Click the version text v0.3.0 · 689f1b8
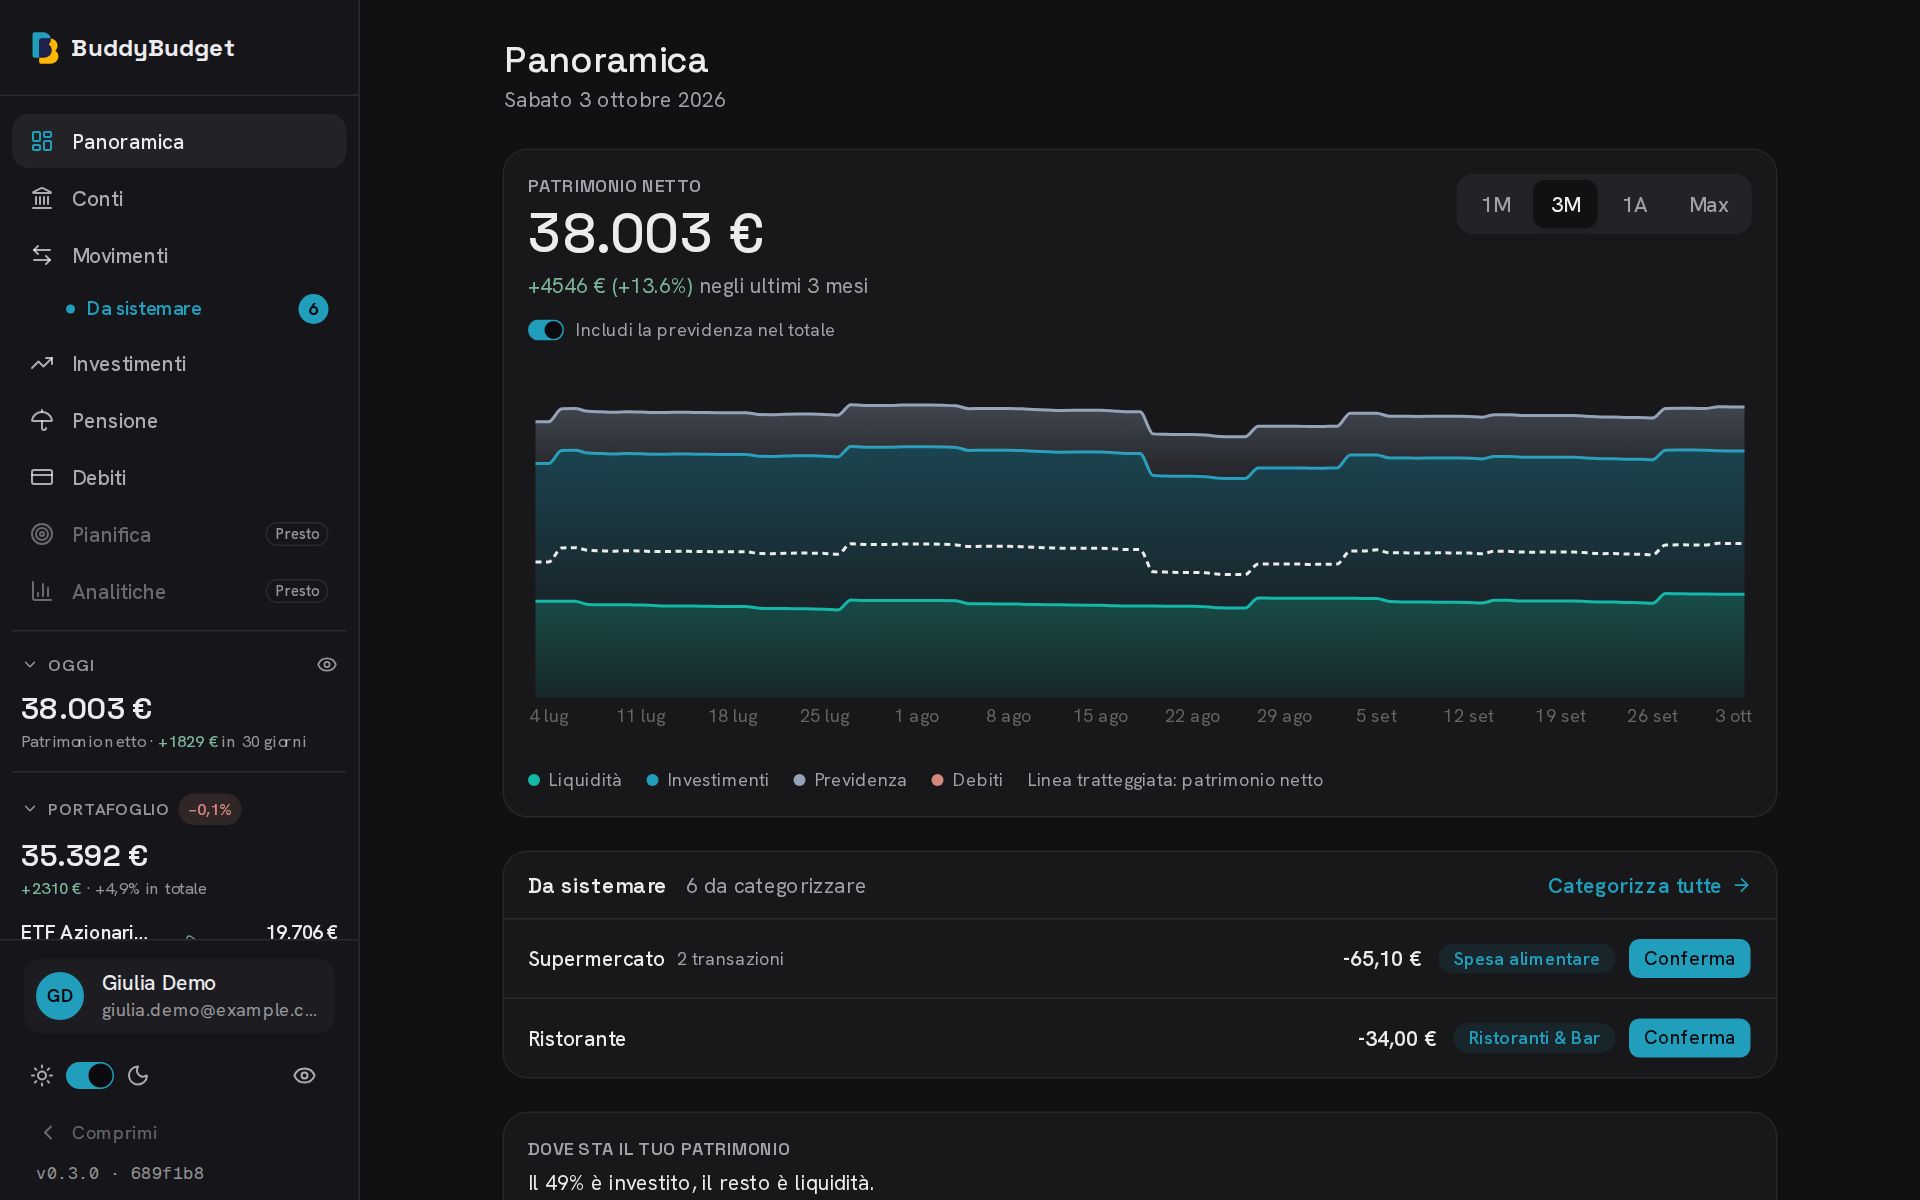This screenshot has height=1200, width=1920. tap(120, 1173)
